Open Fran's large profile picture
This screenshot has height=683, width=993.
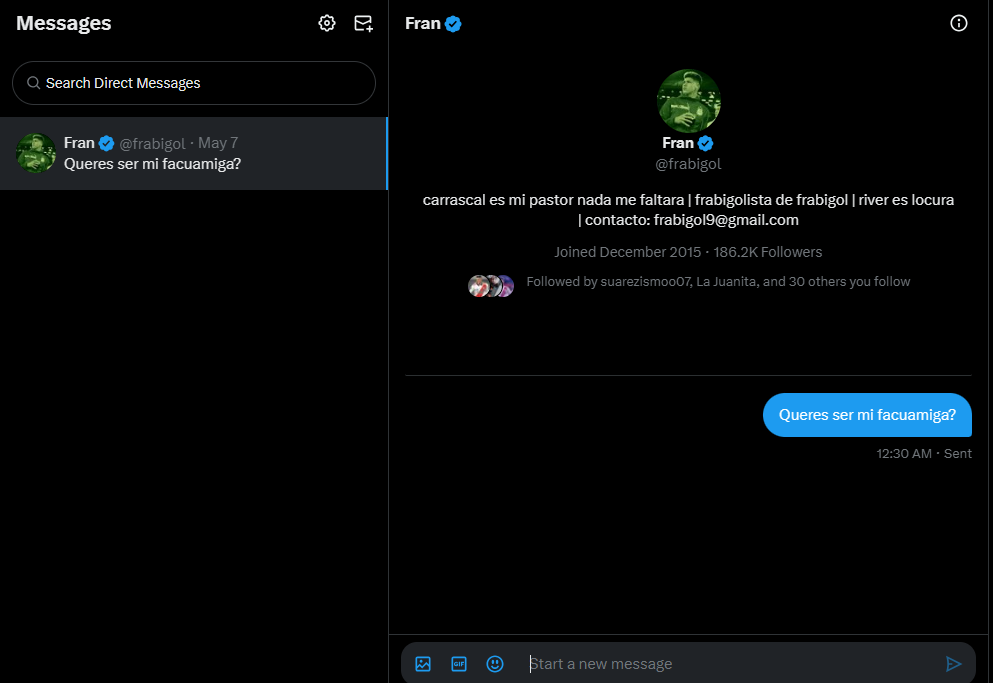pyautogui.click(x=688, y=101)
